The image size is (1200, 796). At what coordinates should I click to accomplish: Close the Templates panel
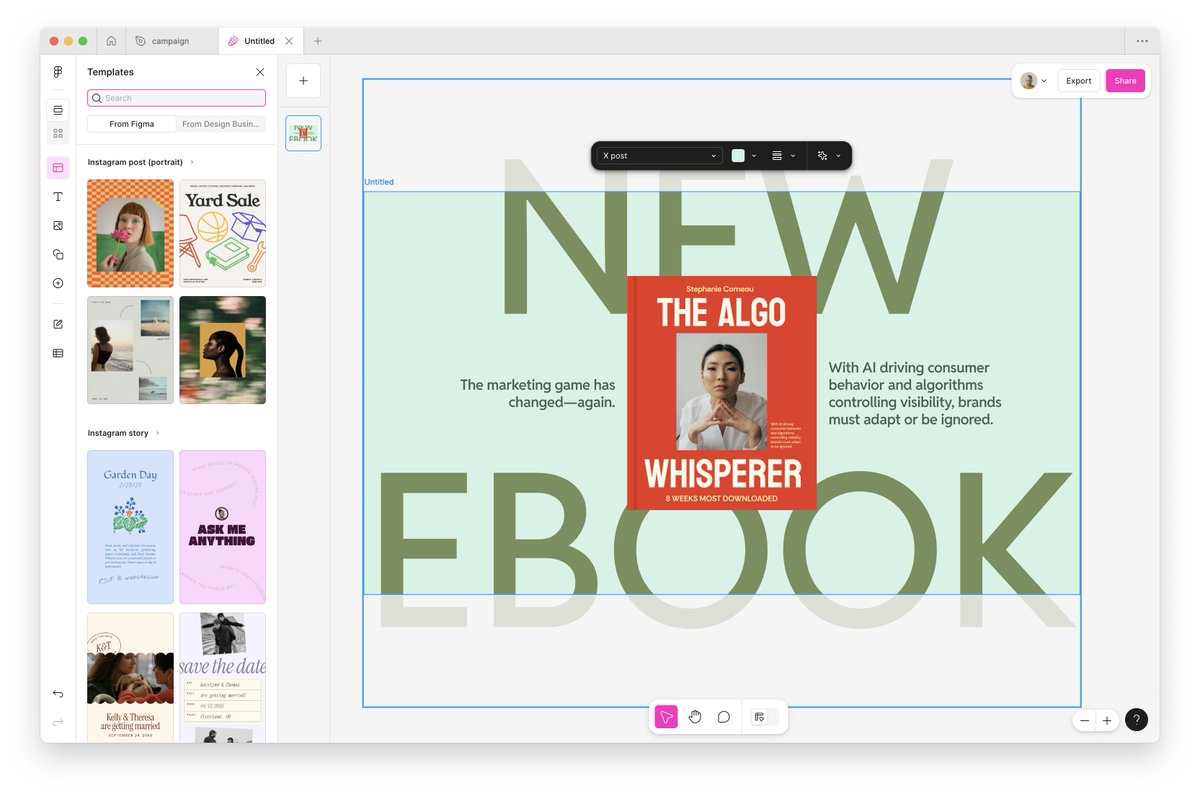tap(260, 72)
